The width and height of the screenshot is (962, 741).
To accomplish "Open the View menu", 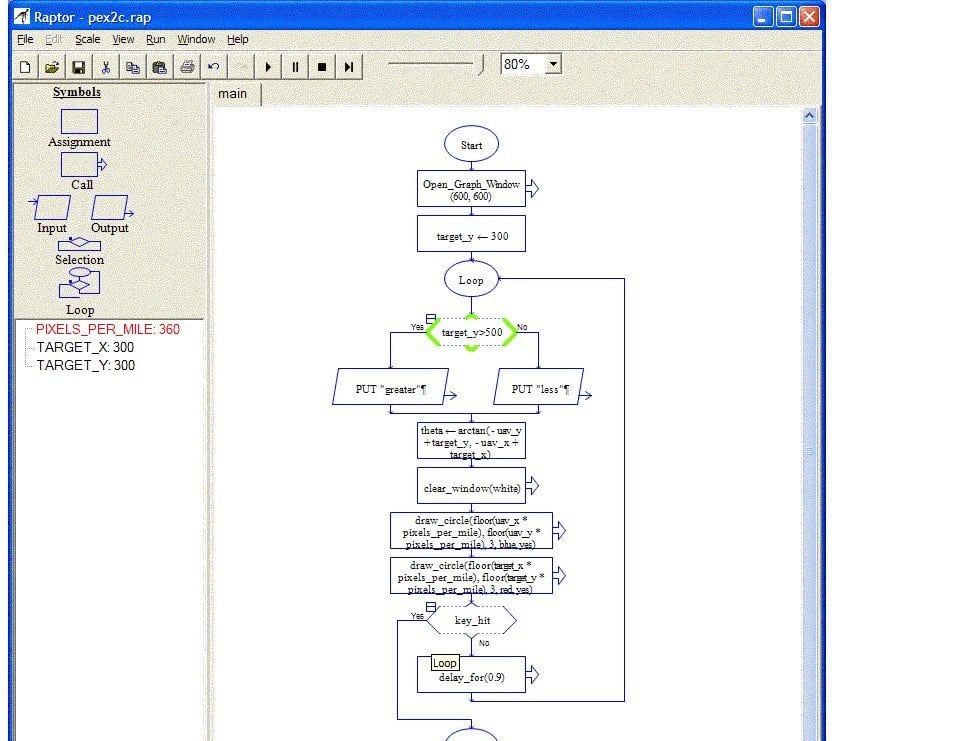I will [123, 39].
